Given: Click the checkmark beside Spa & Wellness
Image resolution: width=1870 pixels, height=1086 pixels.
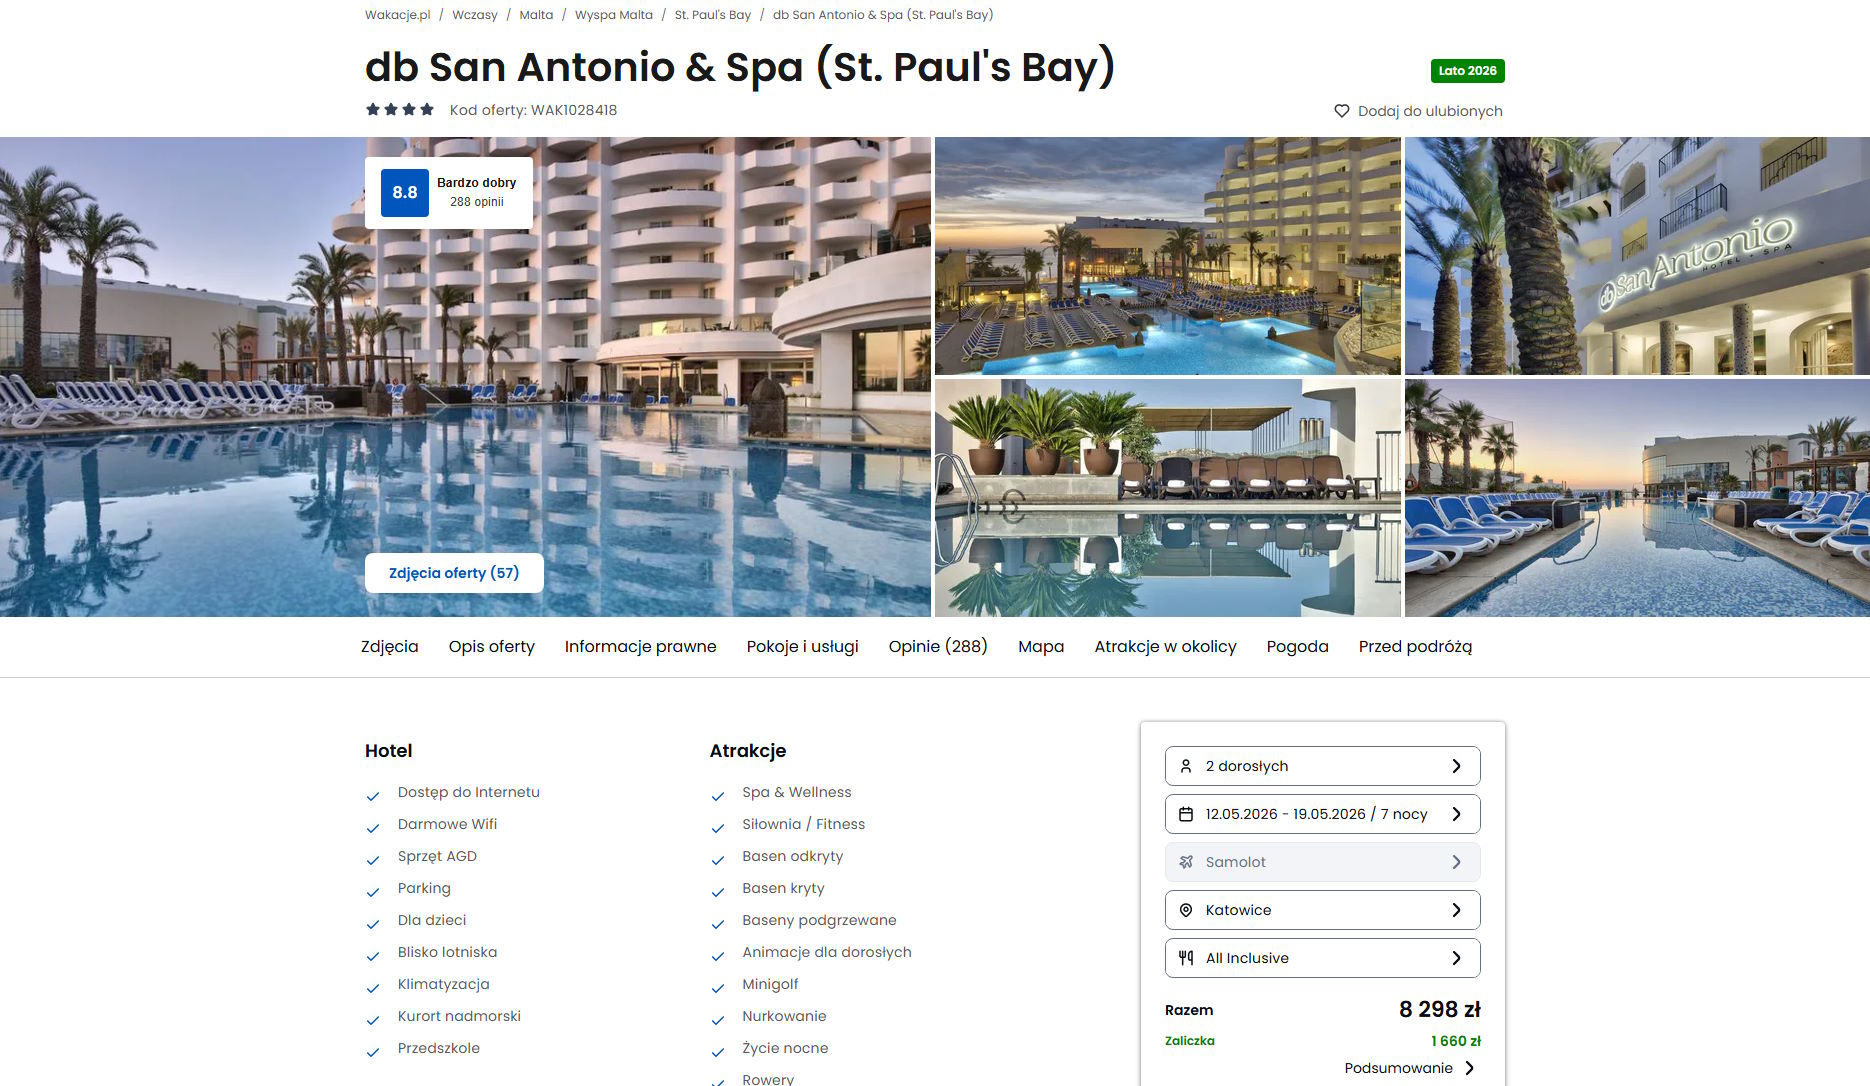Looking at the screenshot, I should (717, 796).
